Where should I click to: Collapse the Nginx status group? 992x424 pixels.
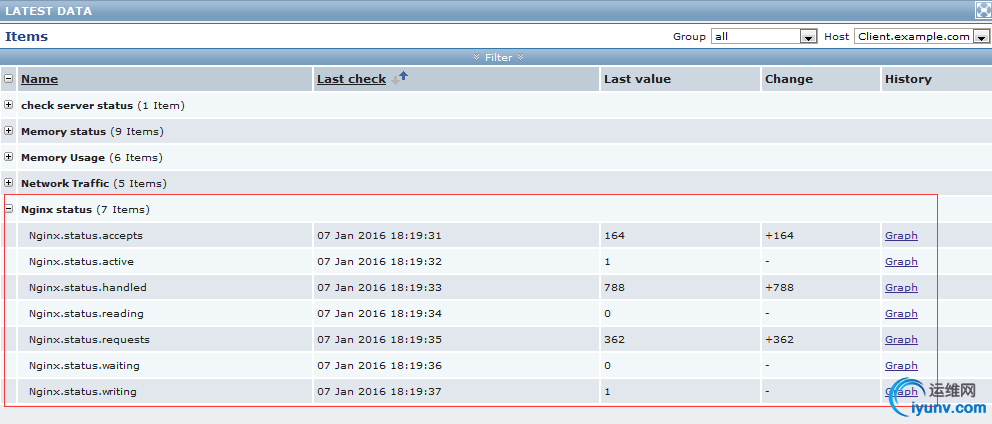(x=8, y=209)
